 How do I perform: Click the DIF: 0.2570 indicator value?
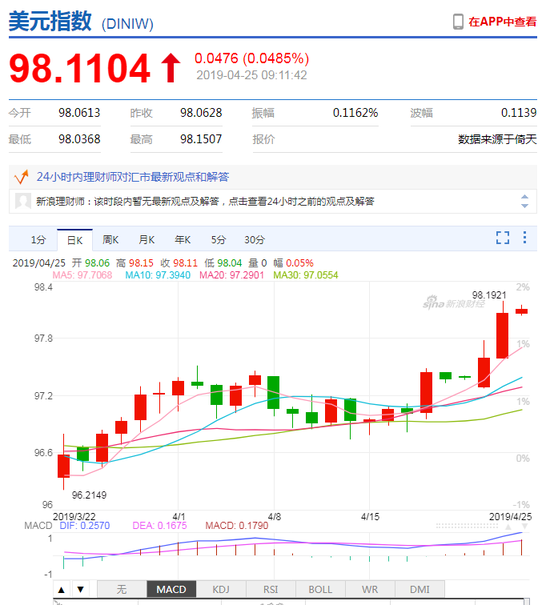pos(85,526)
